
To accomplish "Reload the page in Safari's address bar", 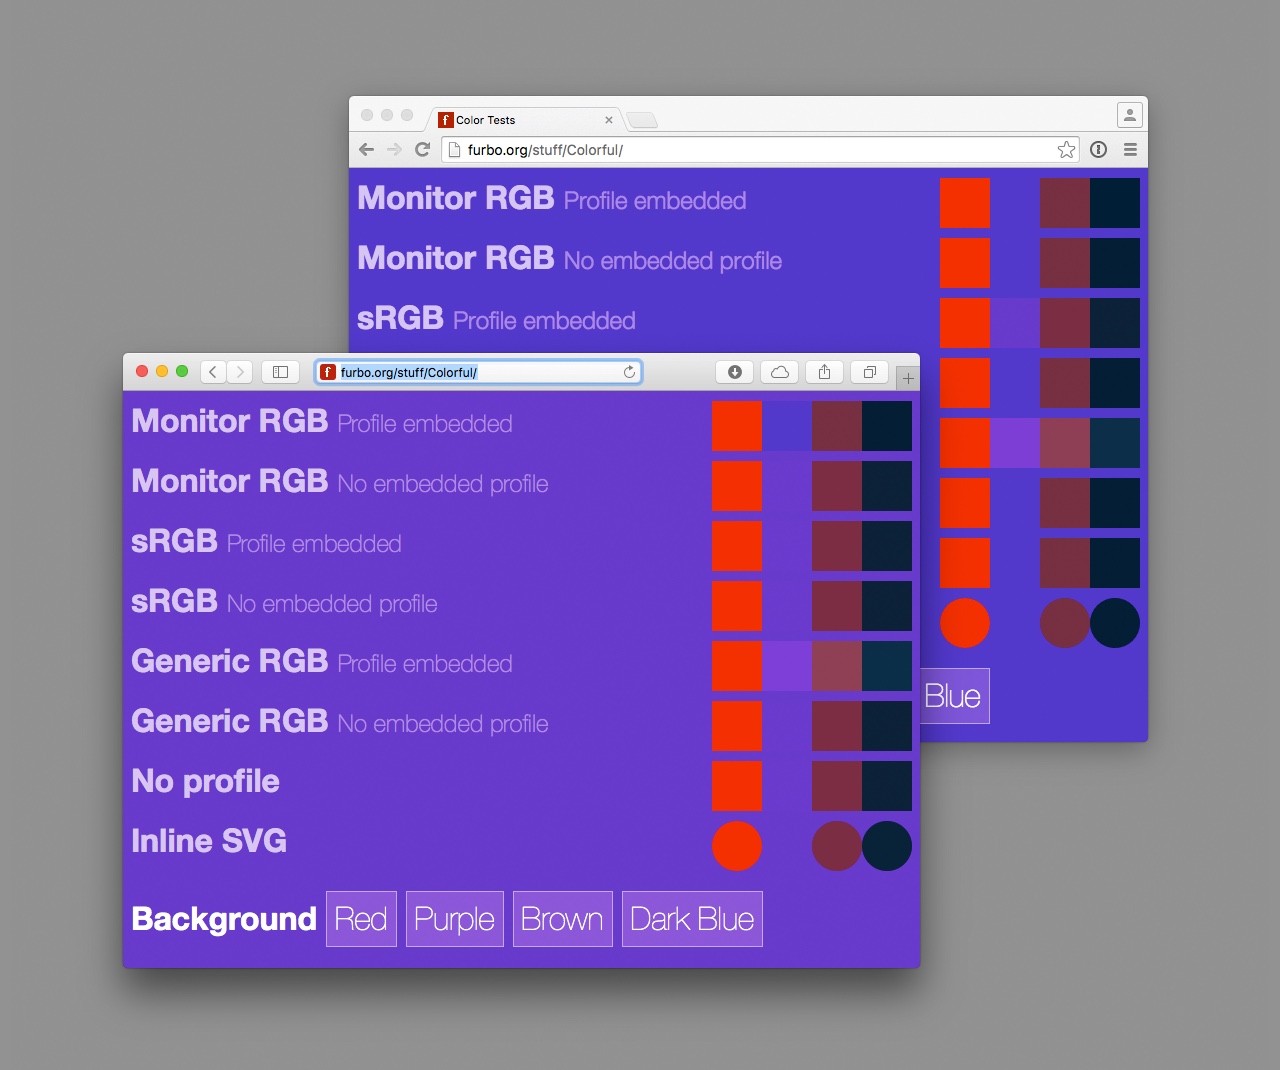I will coord(629,372).
